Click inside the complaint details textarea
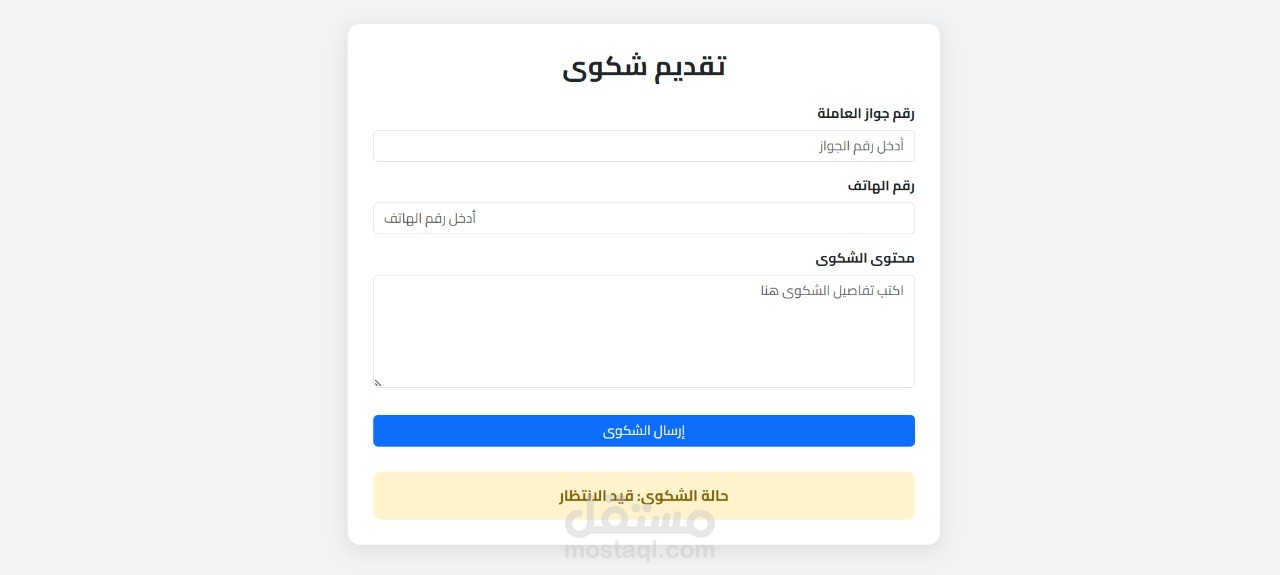The height and width of the screenshot is (575, 1280). tap(644, 331)
